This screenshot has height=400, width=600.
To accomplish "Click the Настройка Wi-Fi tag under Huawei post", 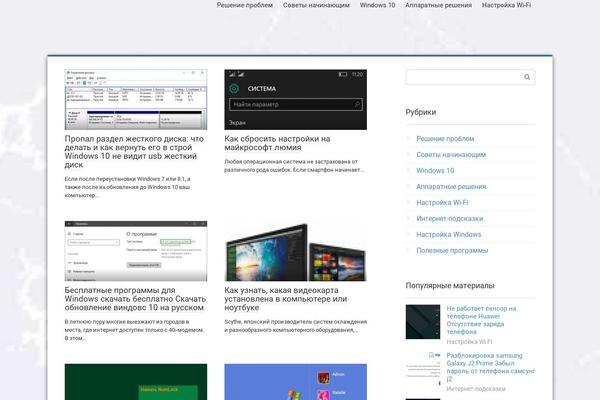I will (469, 342).
